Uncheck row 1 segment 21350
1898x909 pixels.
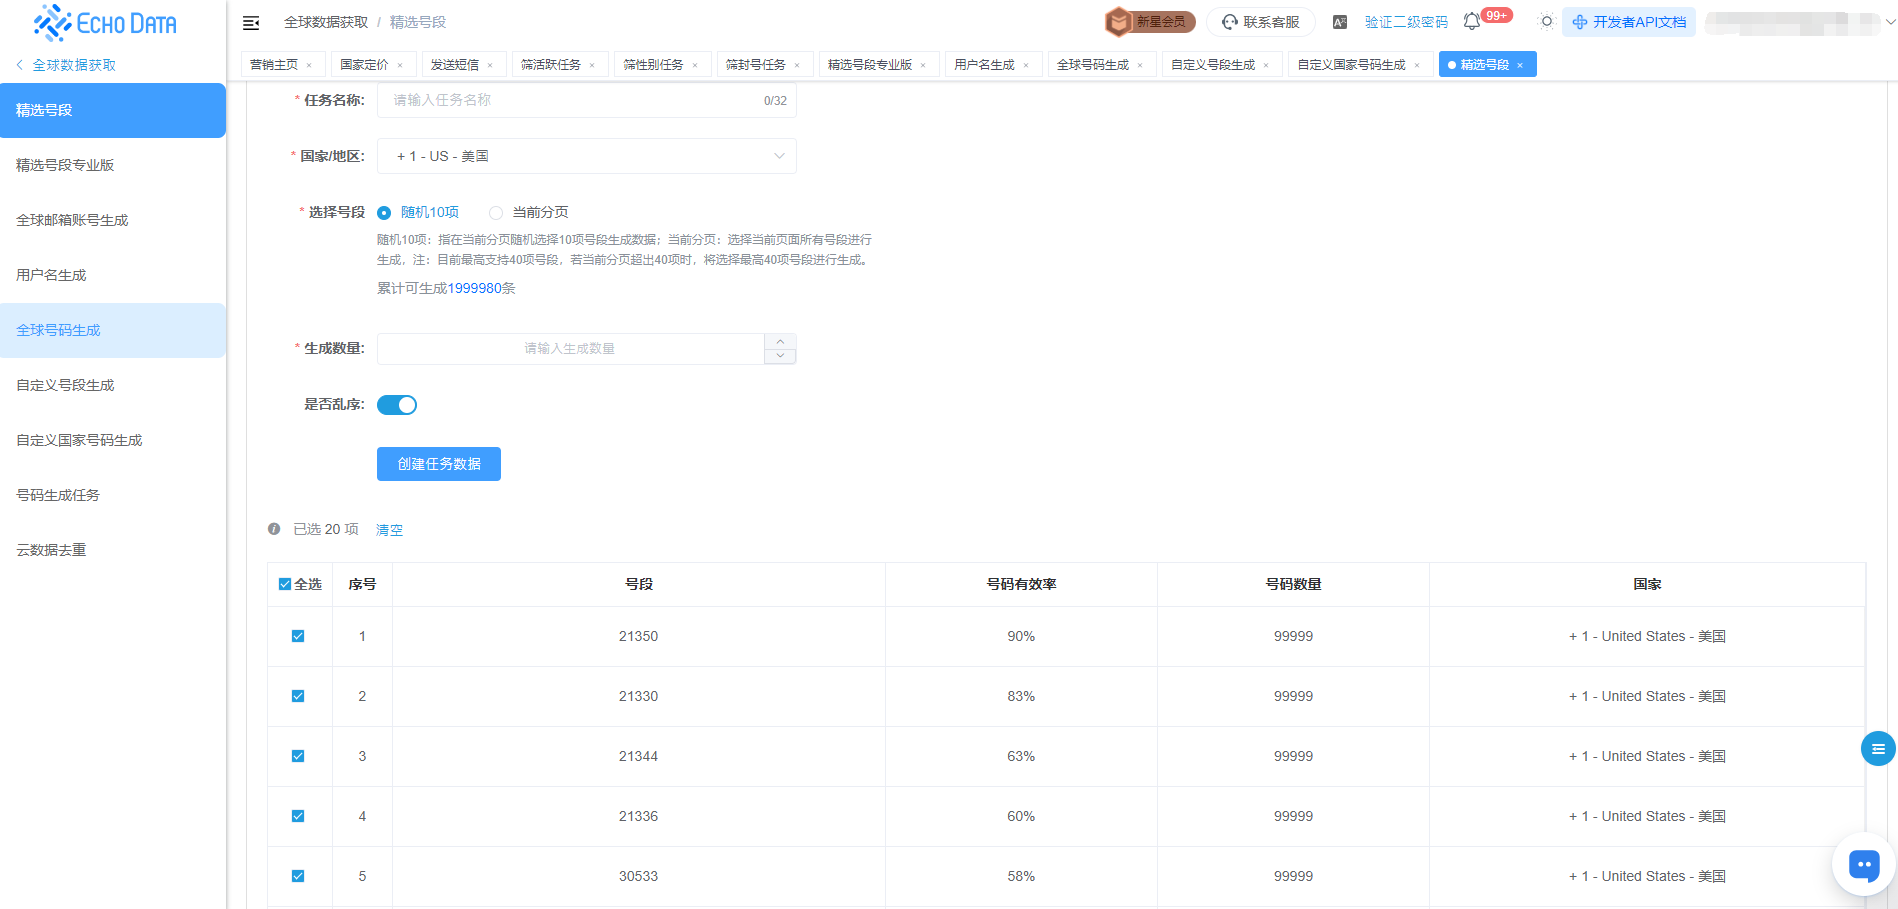pyautogui.click(x=298, y=636)
